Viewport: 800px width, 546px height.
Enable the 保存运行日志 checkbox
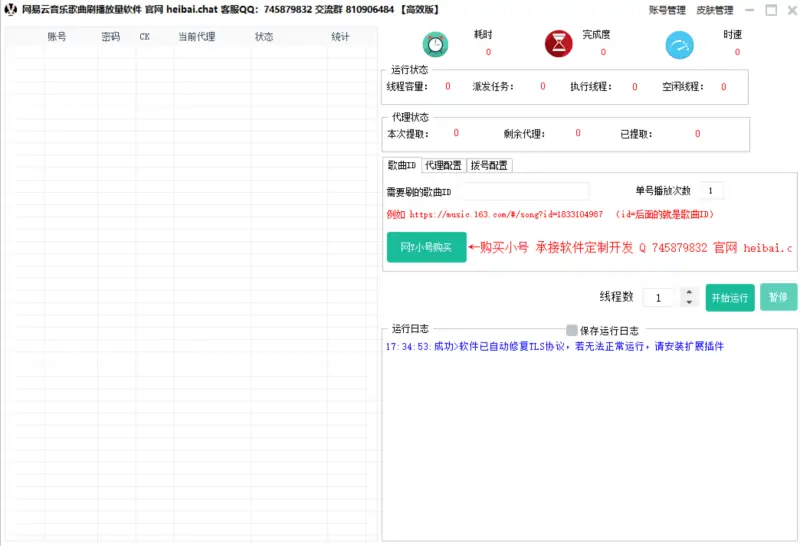pos(572,330)
